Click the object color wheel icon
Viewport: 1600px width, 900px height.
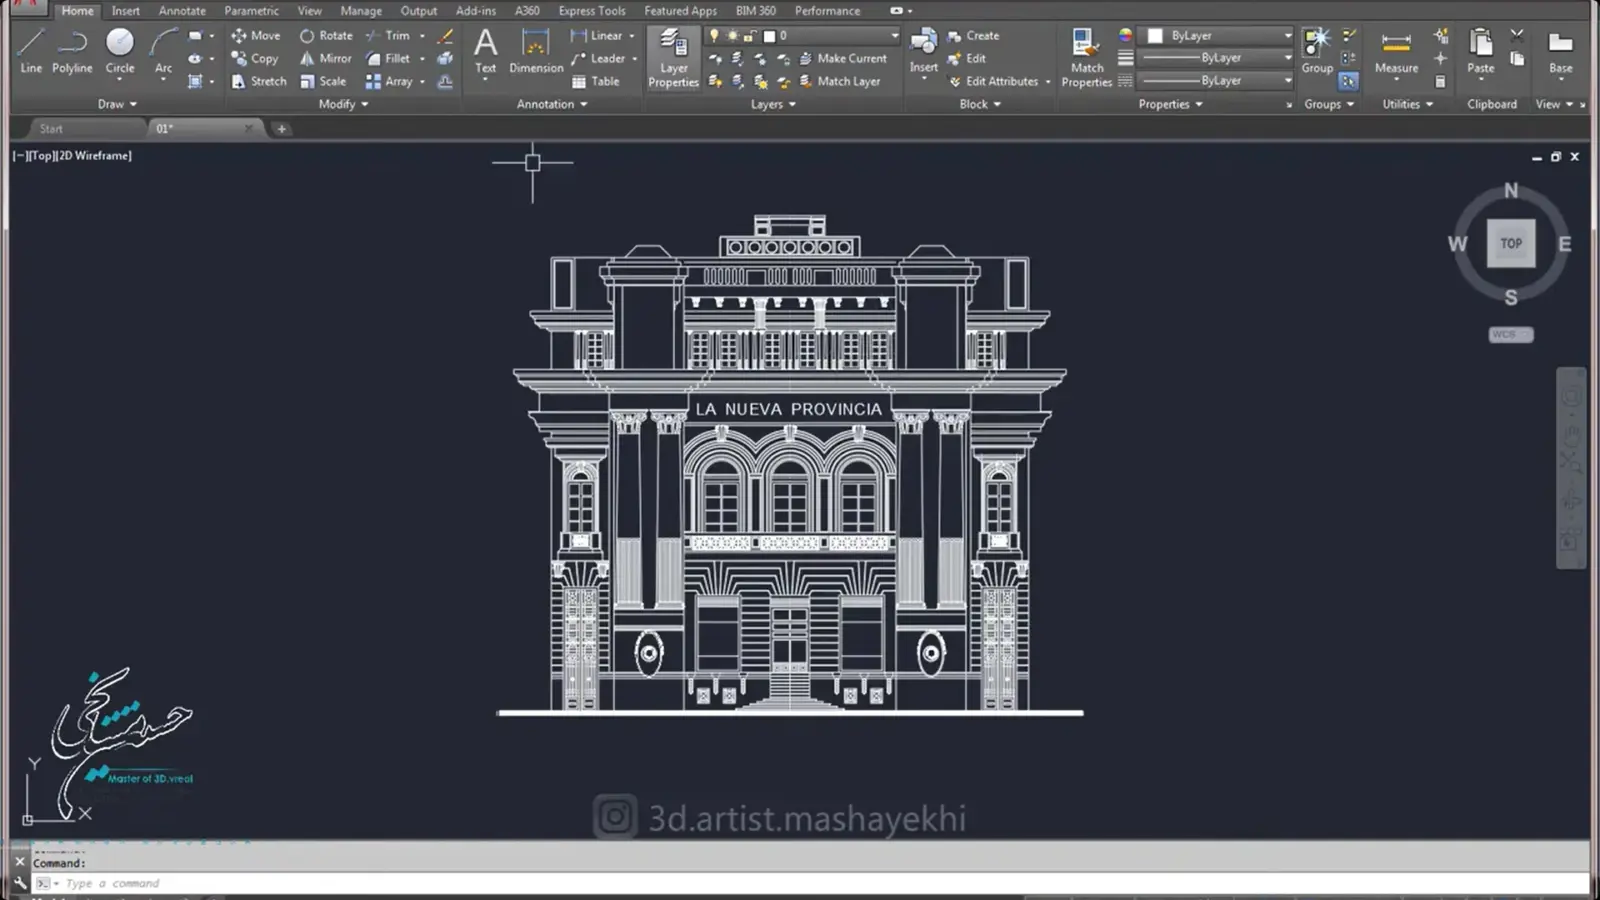(1126, 35)
